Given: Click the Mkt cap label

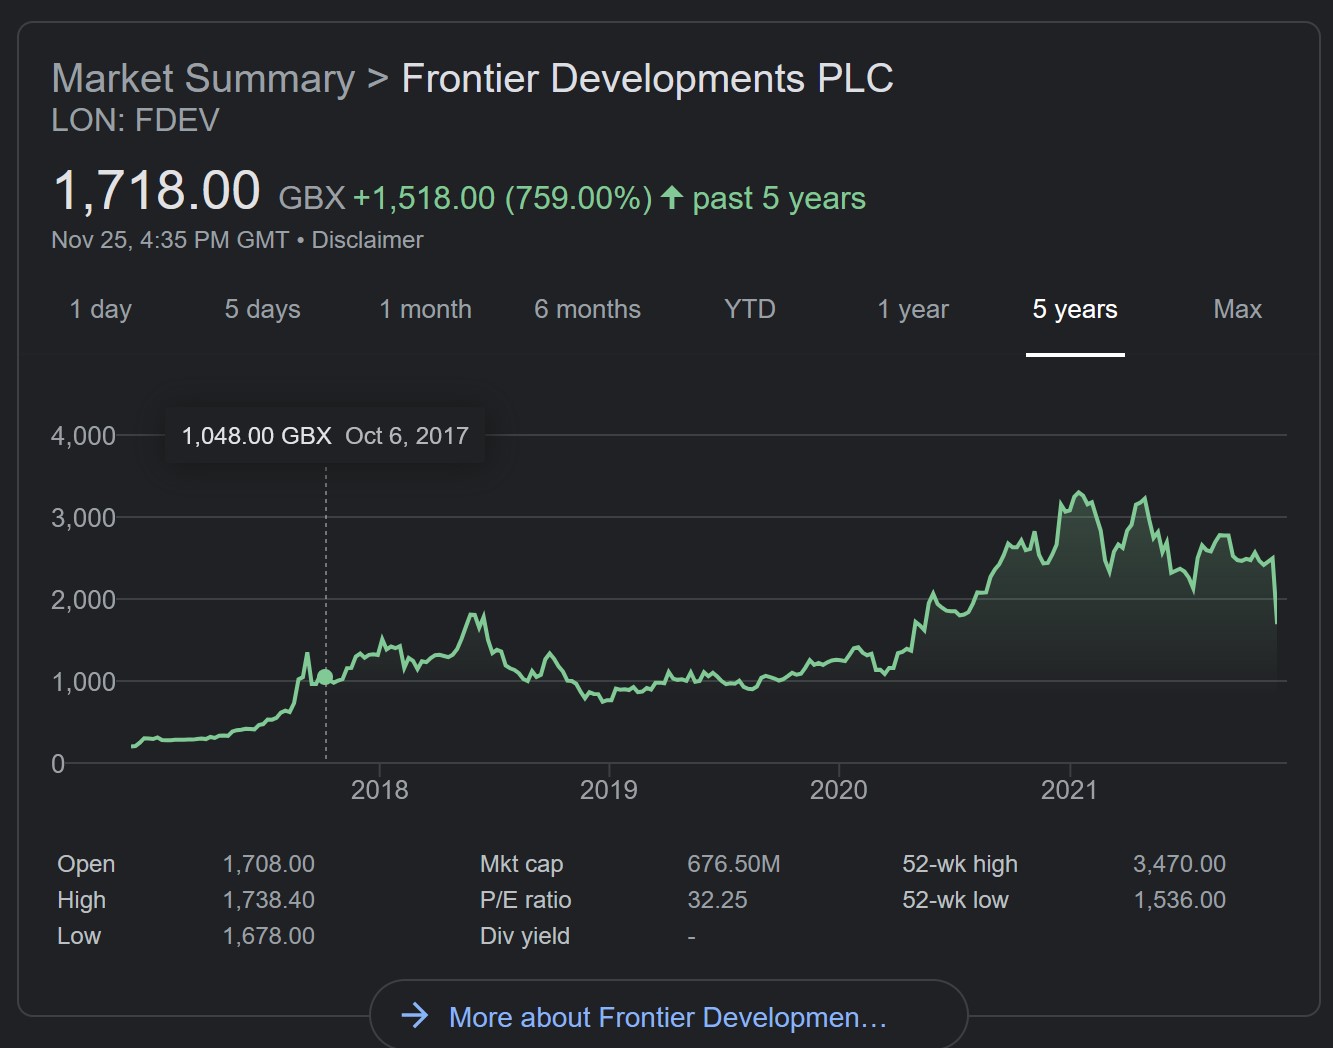Looking at the screenshot, I should pyautogui.click(x=522, y=864).
